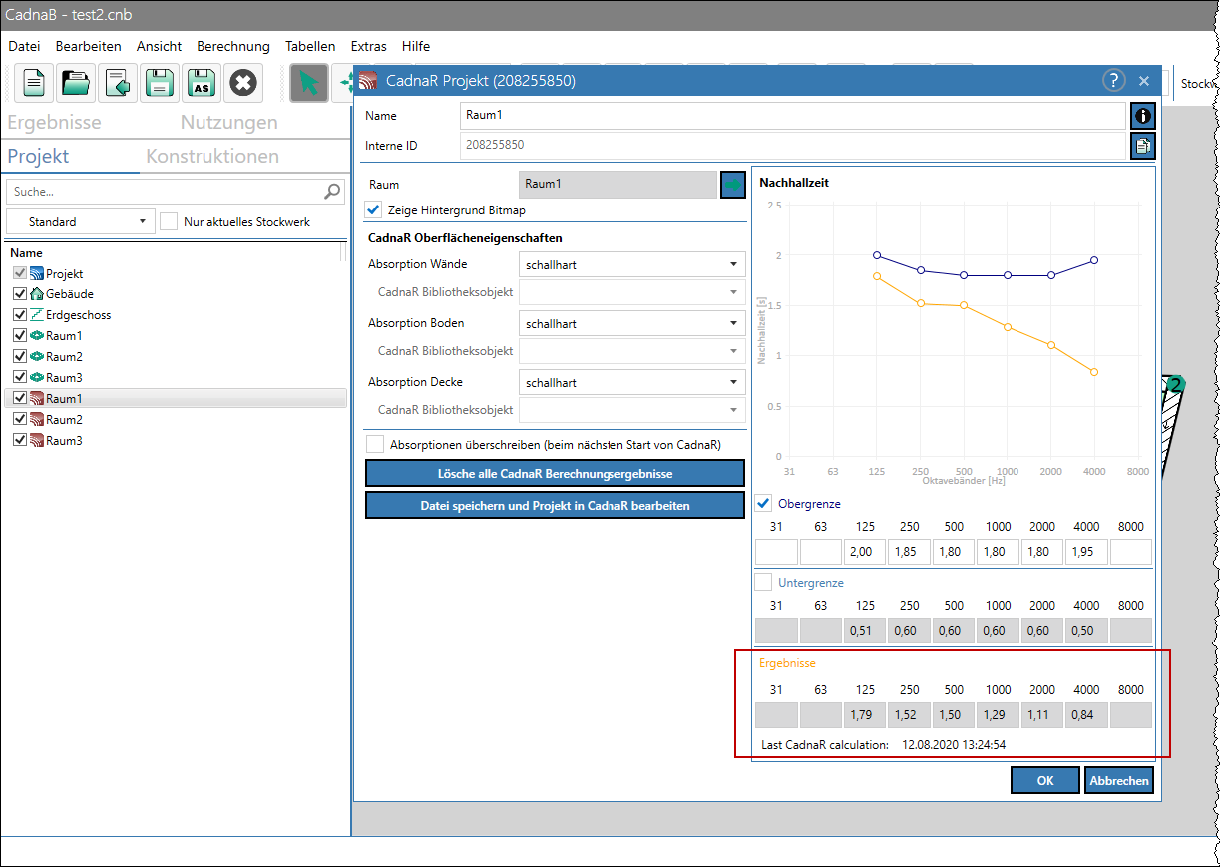Select the green arrow pointer tool
This screenshot has height=867, width=1220.
click(x=309, y=83)
